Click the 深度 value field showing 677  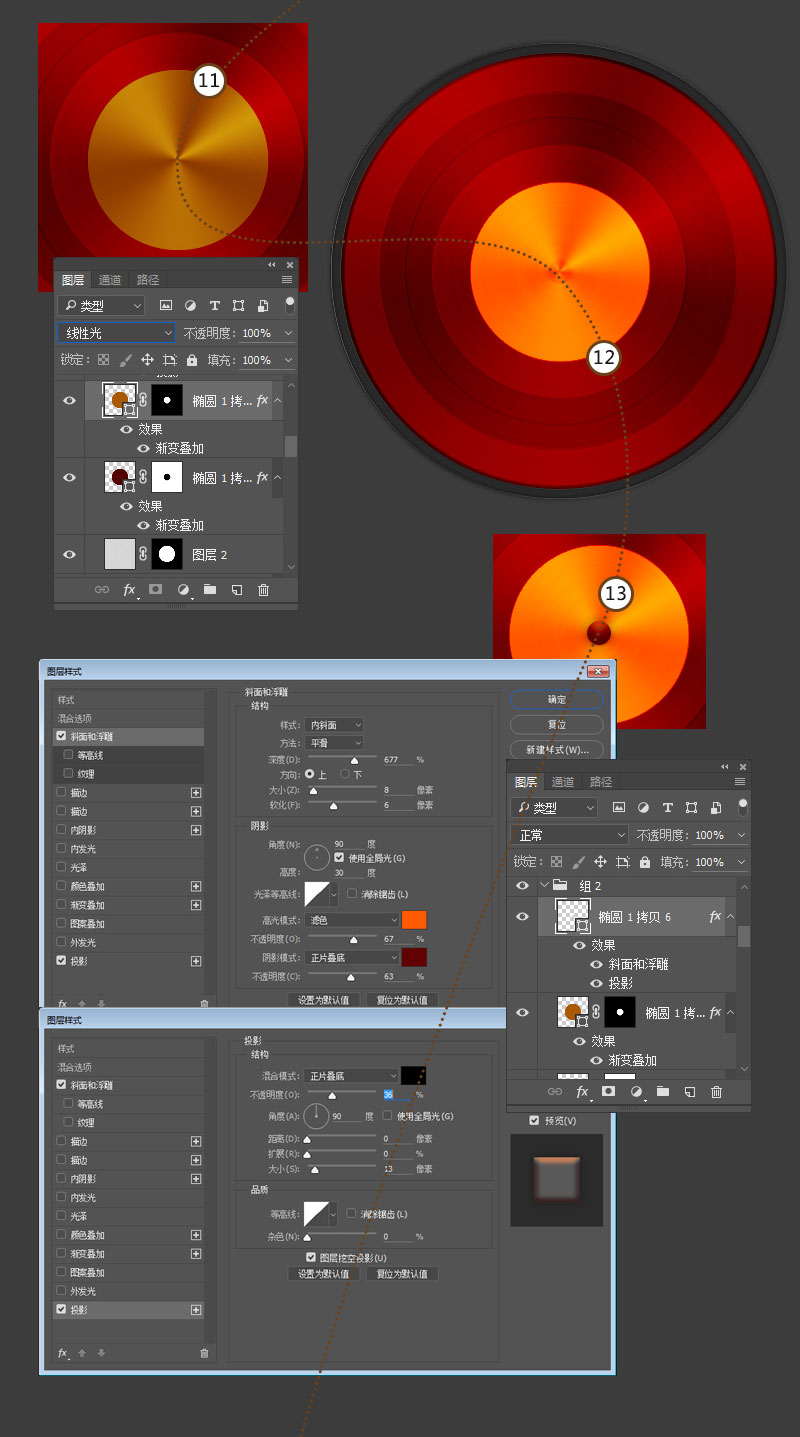tap(398, 760)
